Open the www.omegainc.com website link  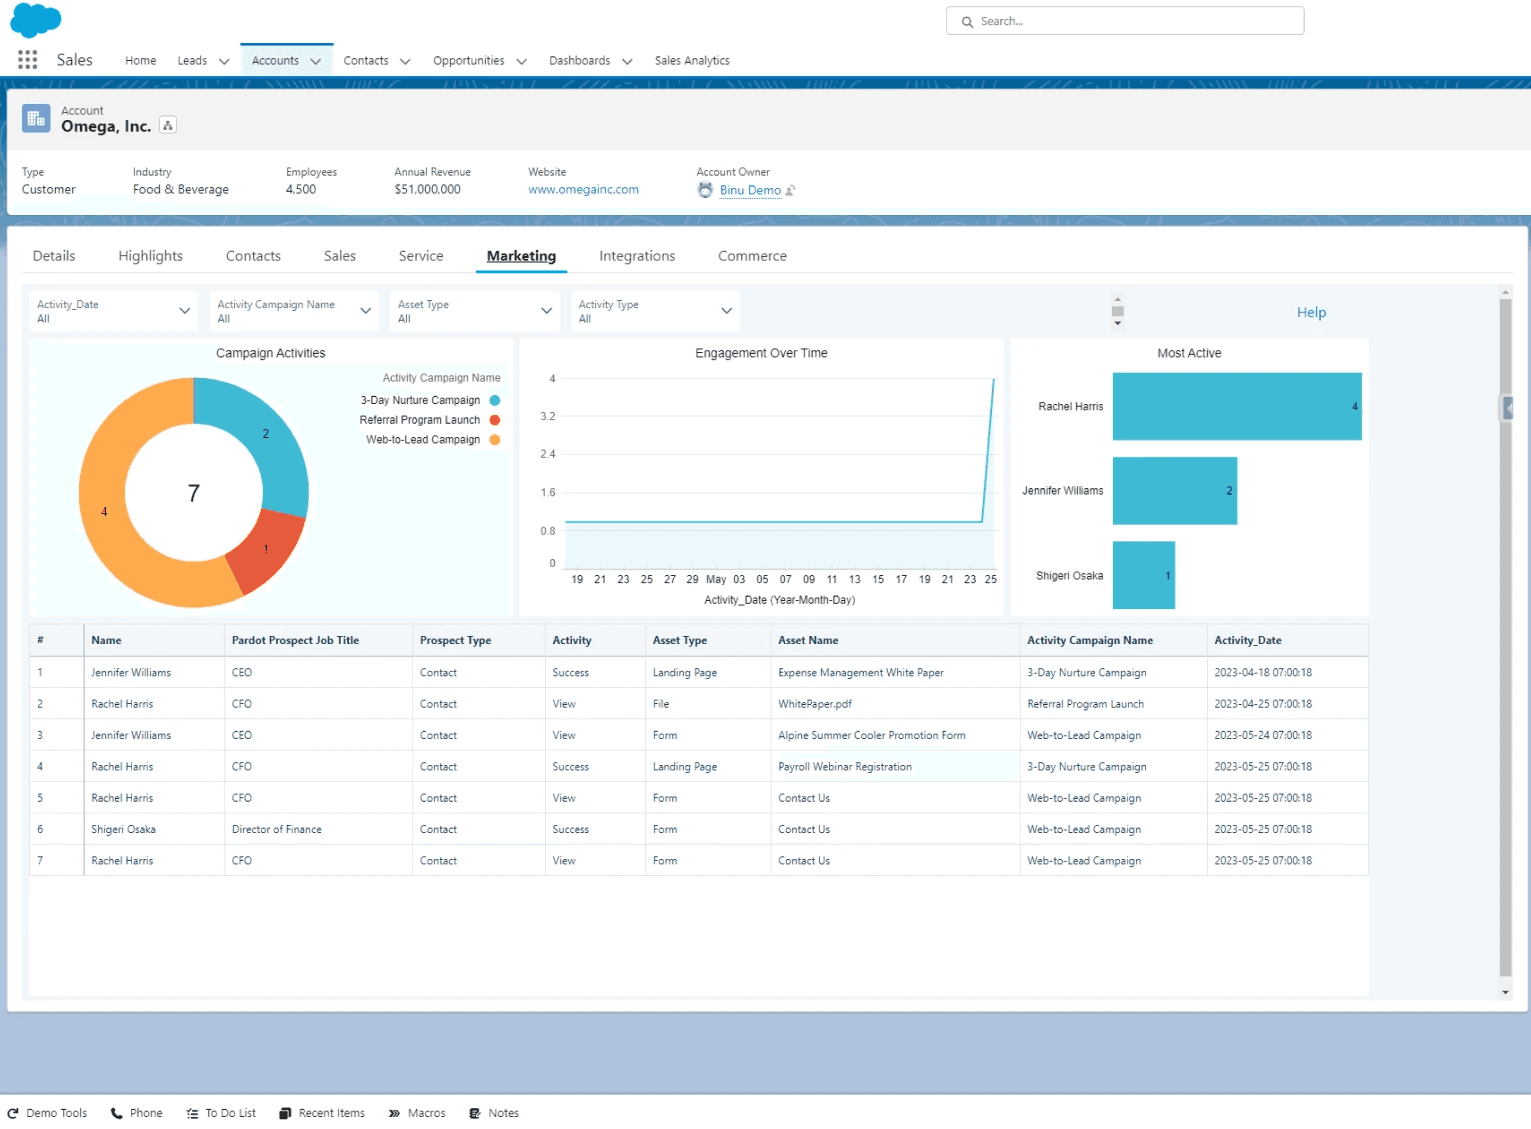[583, 190]
